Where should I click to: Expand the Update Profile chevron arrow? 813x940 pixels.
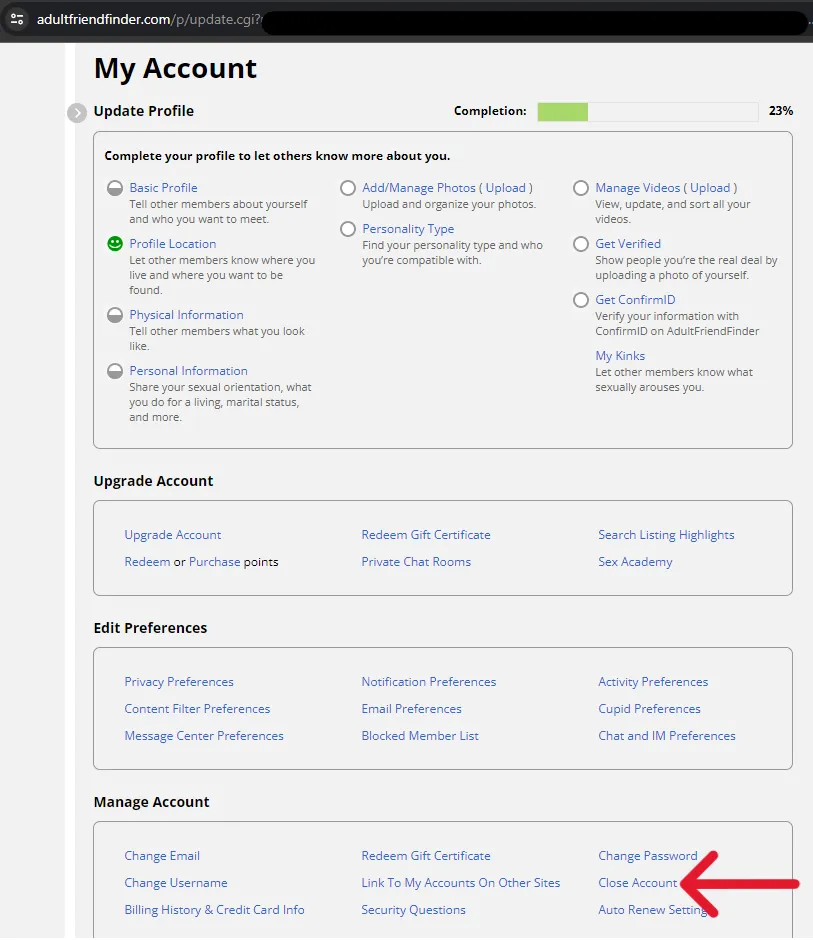click(x=77, y=113)
